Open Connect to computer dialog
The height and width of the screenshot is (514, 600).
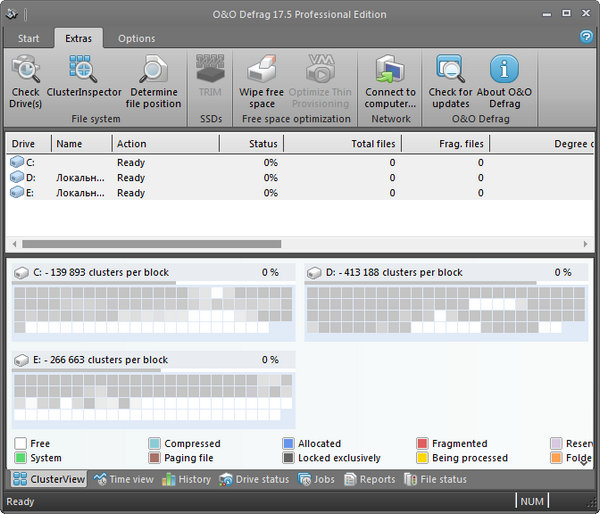point(390,82)
